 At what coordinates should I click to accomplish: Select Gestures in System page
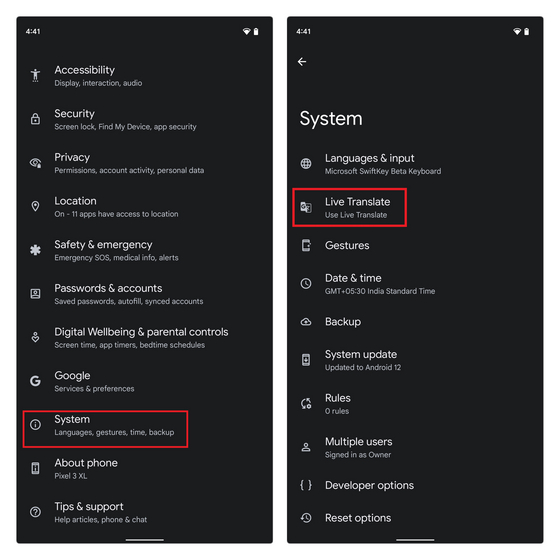[415, 245]
